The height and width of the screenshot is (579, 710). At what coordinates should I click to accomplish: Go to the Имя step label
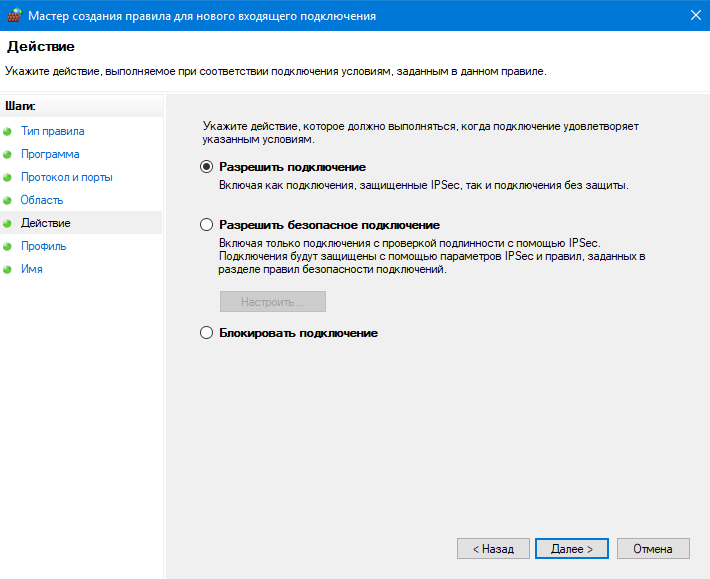point(32,269)
